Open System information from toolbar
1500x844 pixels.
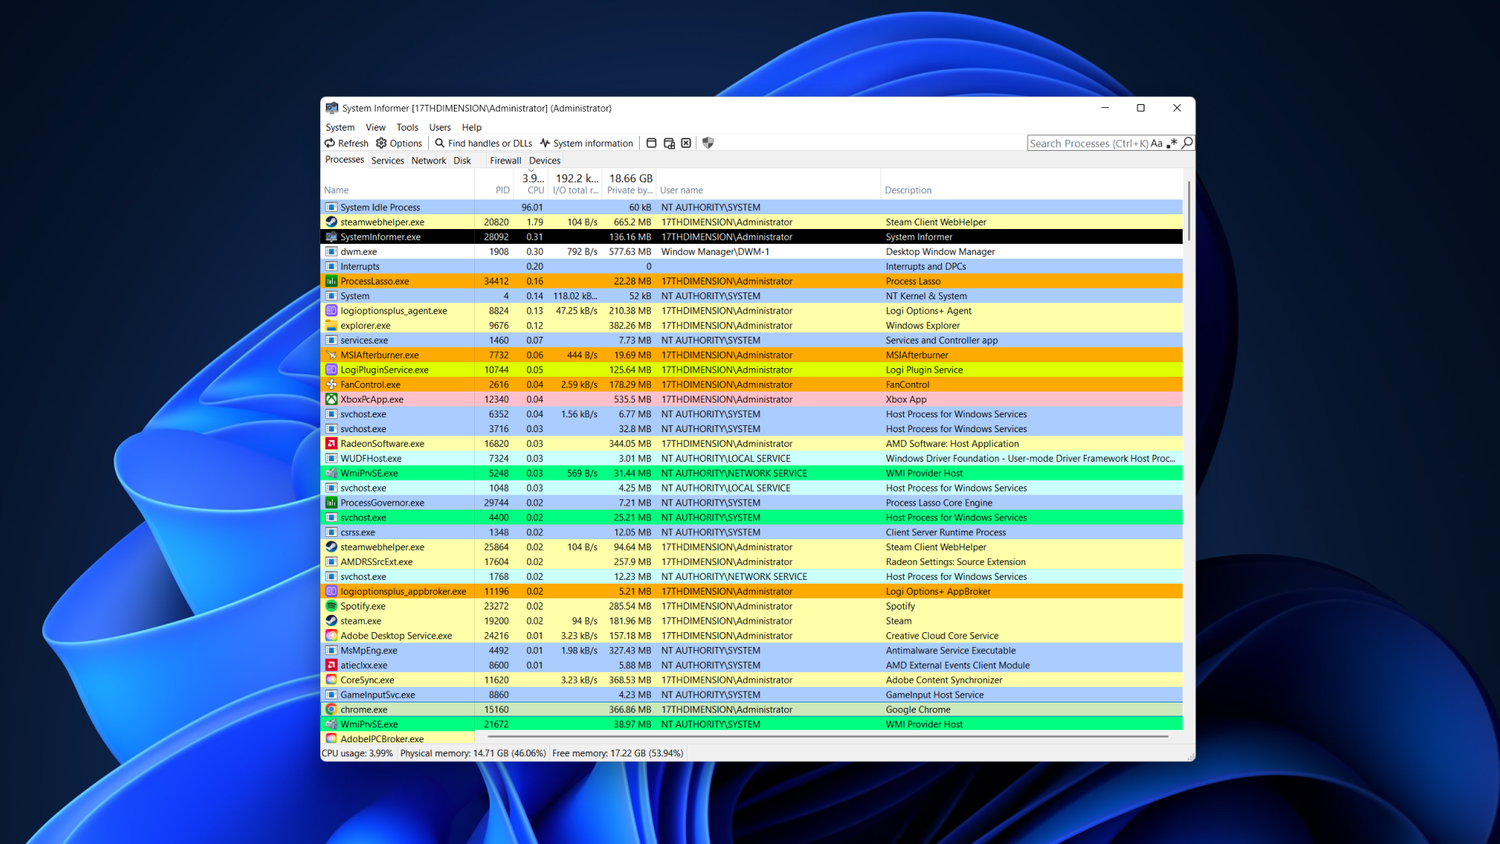586,143
